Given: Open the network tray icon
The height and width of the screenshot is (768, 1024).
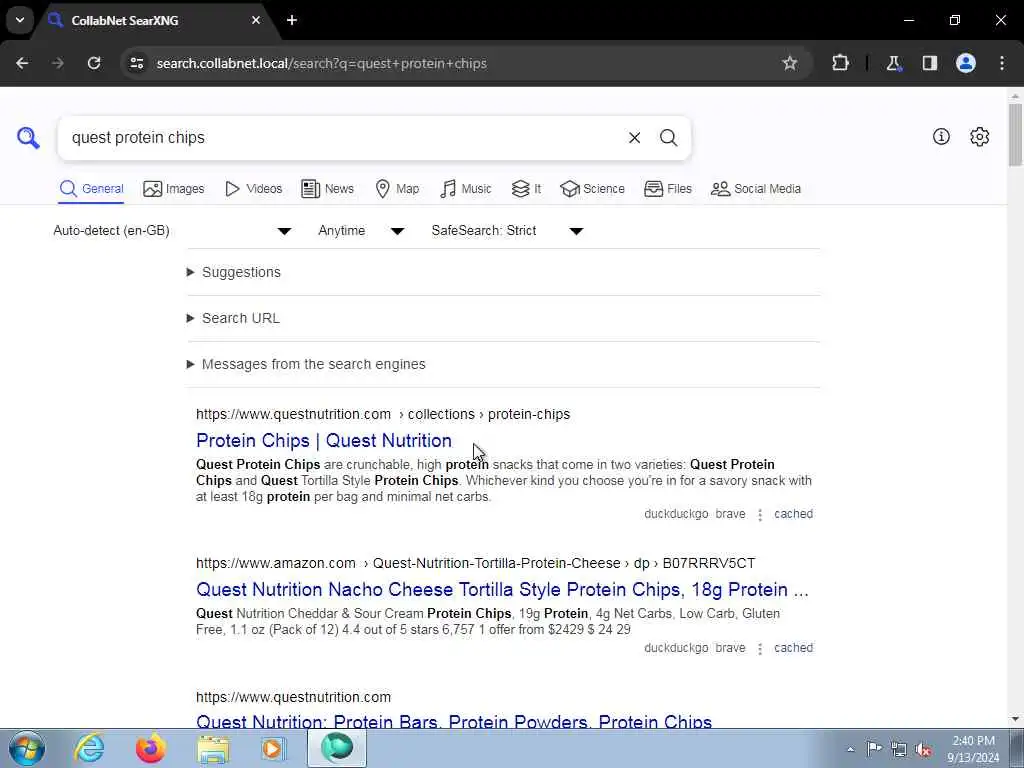Looking at the screenshot, I should (899, 749).
